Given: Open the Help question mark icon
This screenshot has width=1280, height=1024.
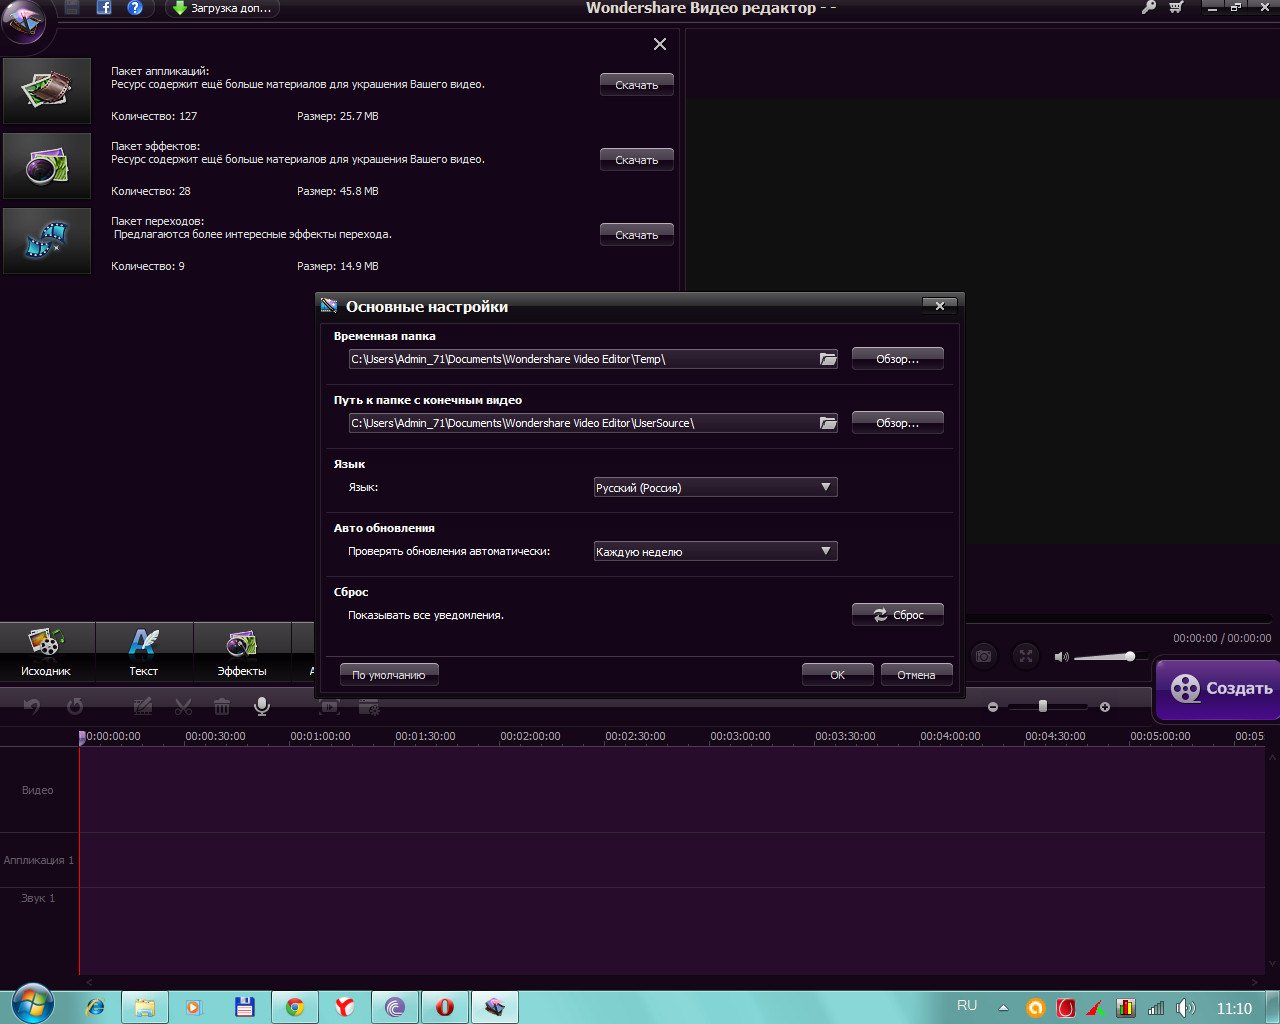Looking at the screenshot, I should pyautogui.click(x=135, y=8).
